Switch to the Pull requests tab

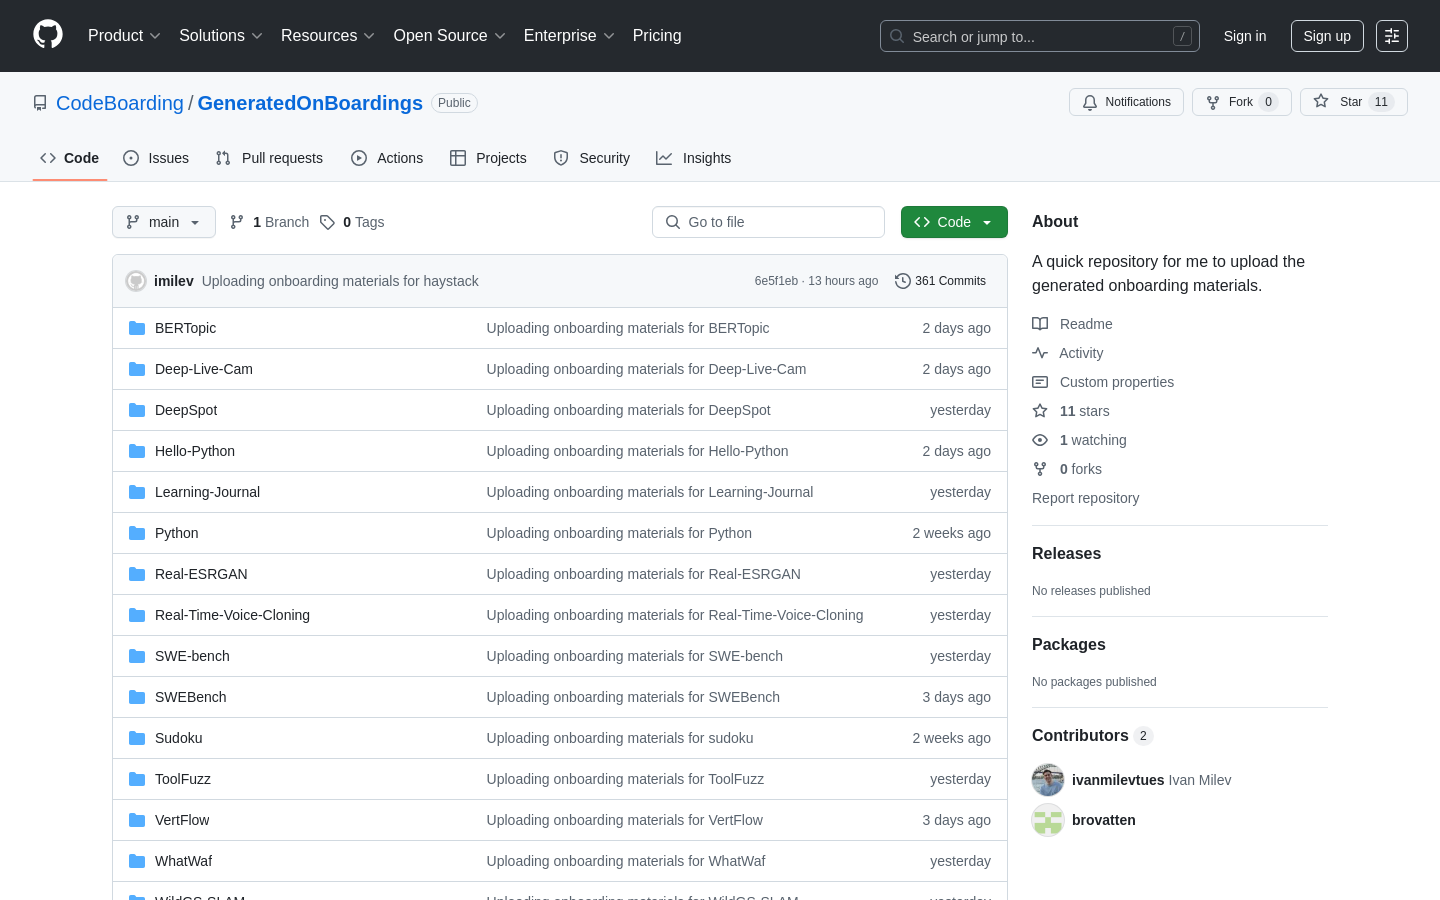click(x=269, y=158)
